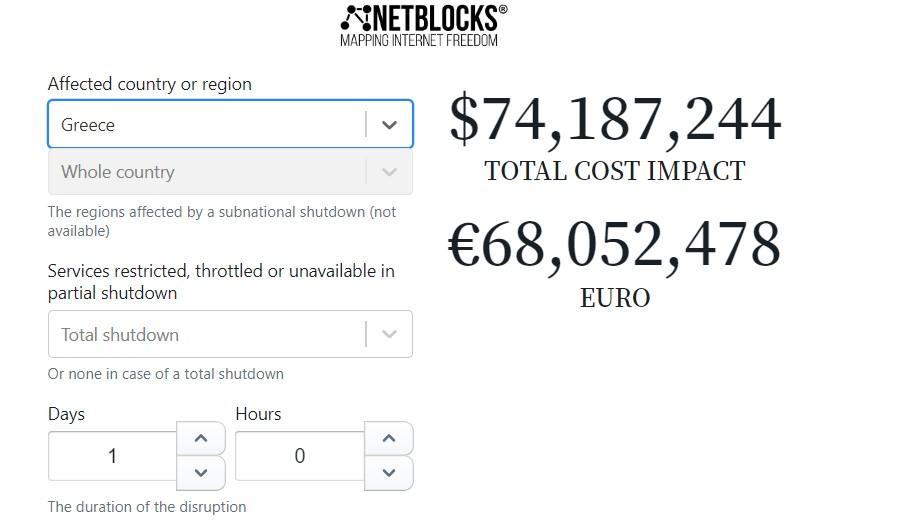Viewport: 903px width, 527px height.
Task: Expand the Whole country region chevron
Action: pyautogui.click(x=389, y=172)
